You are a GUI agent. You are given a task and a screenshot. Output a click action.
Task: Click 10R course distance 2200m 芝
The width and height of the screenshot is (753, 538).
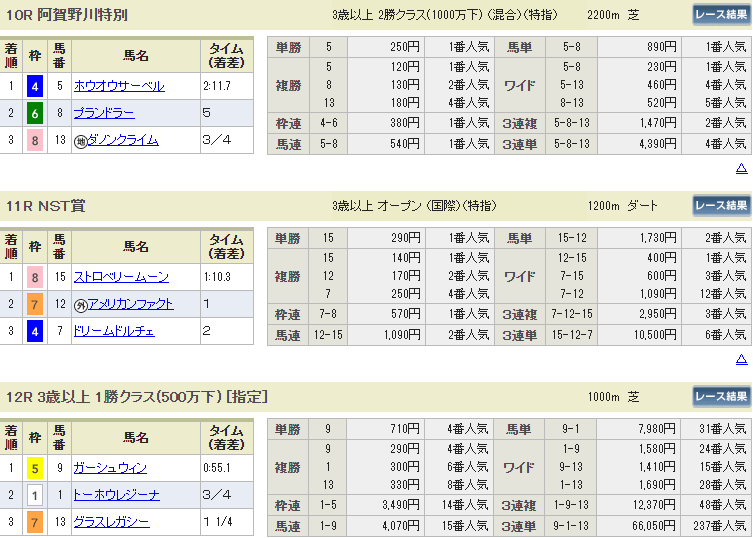pos(613,15)
